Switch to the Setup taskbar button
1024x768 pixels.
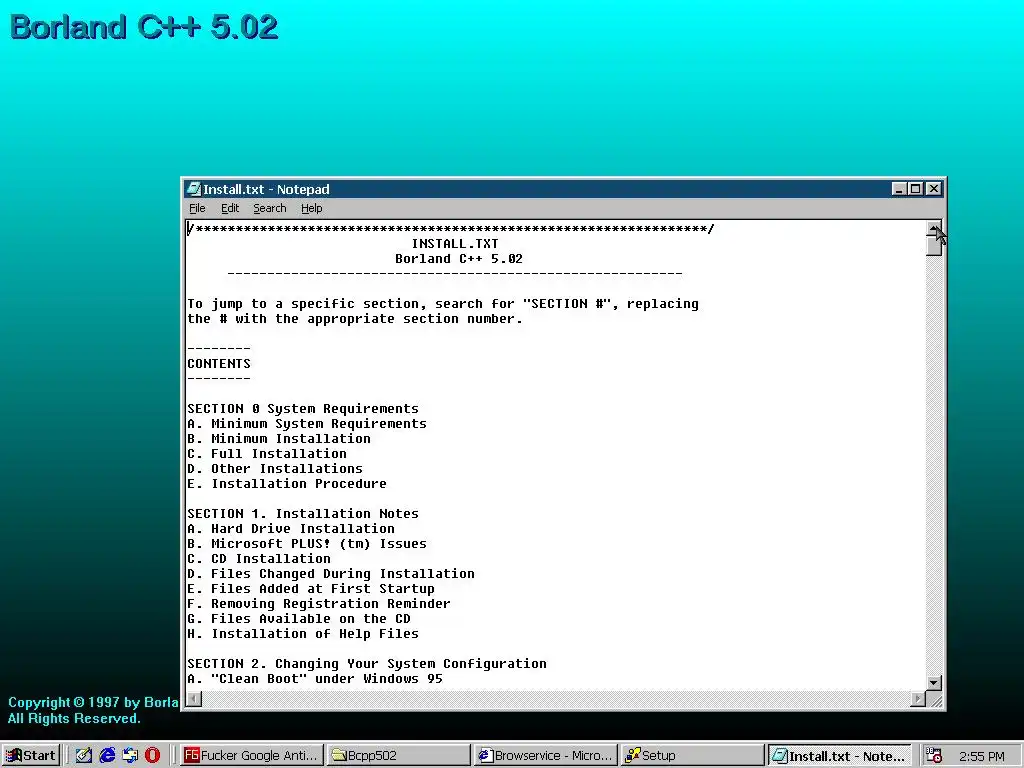click(x=692, y=756)
